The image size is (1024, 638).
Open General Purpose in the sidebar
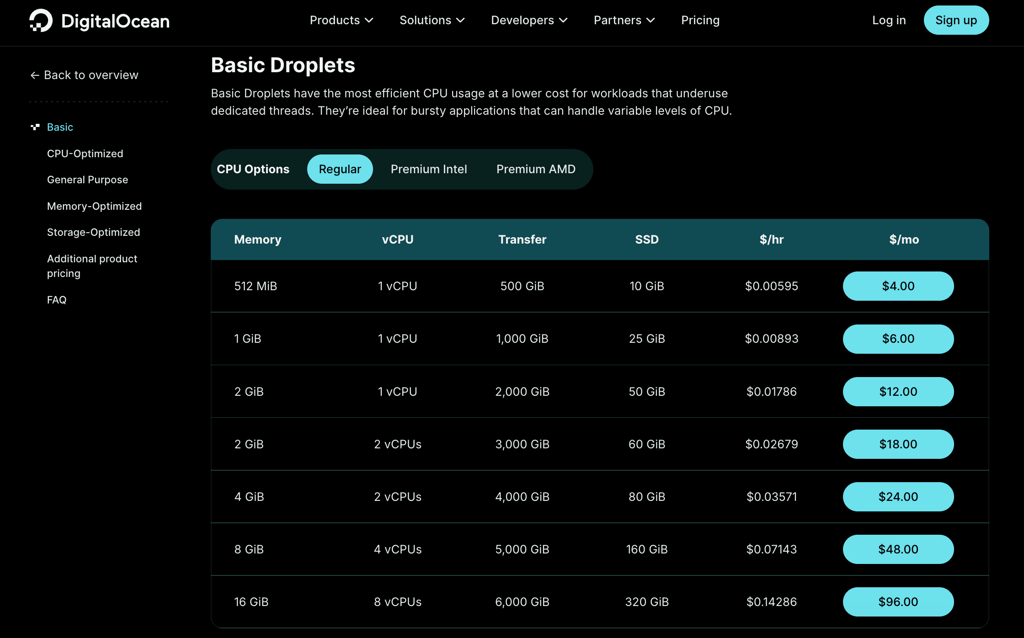88,180
